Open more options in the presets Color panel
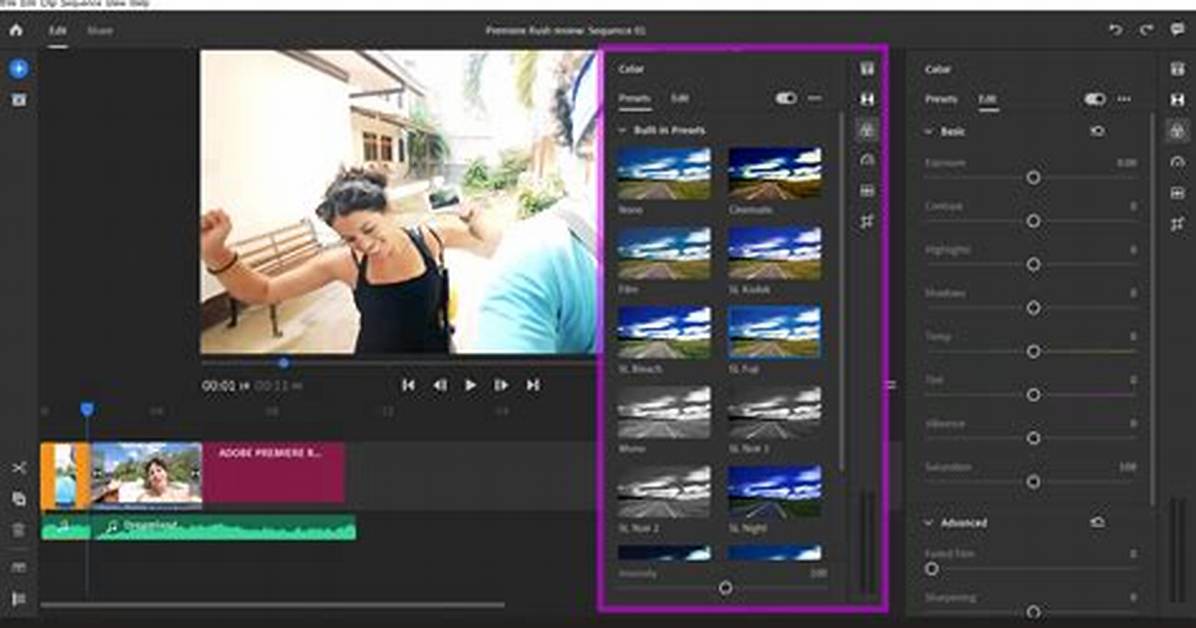 815,98
